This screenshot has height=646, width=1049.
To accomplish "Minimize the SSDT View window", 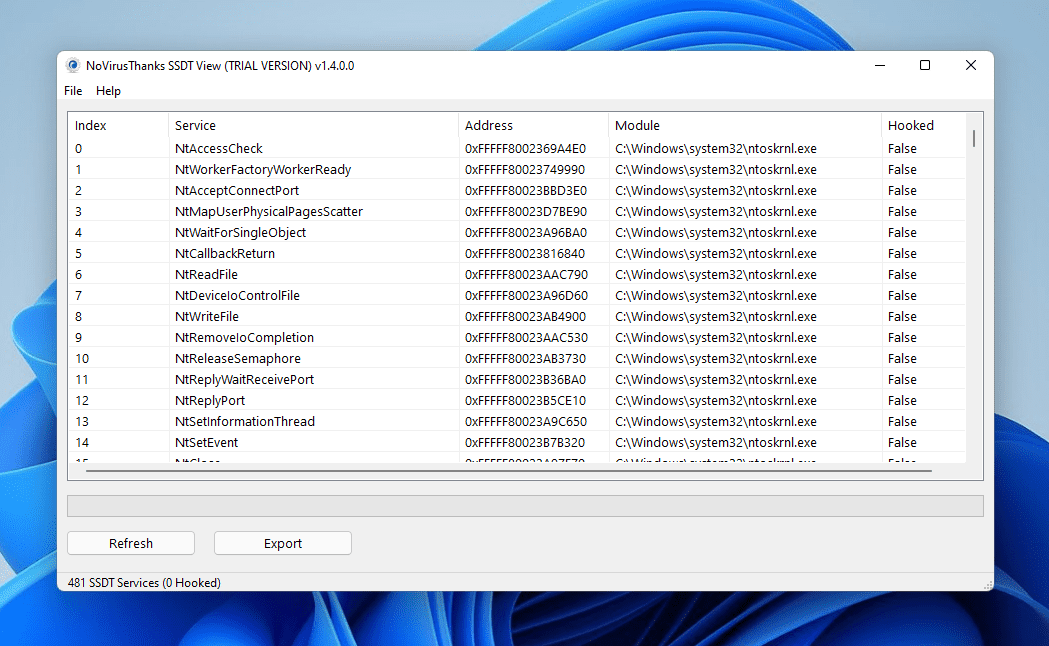I will point(880,65).
